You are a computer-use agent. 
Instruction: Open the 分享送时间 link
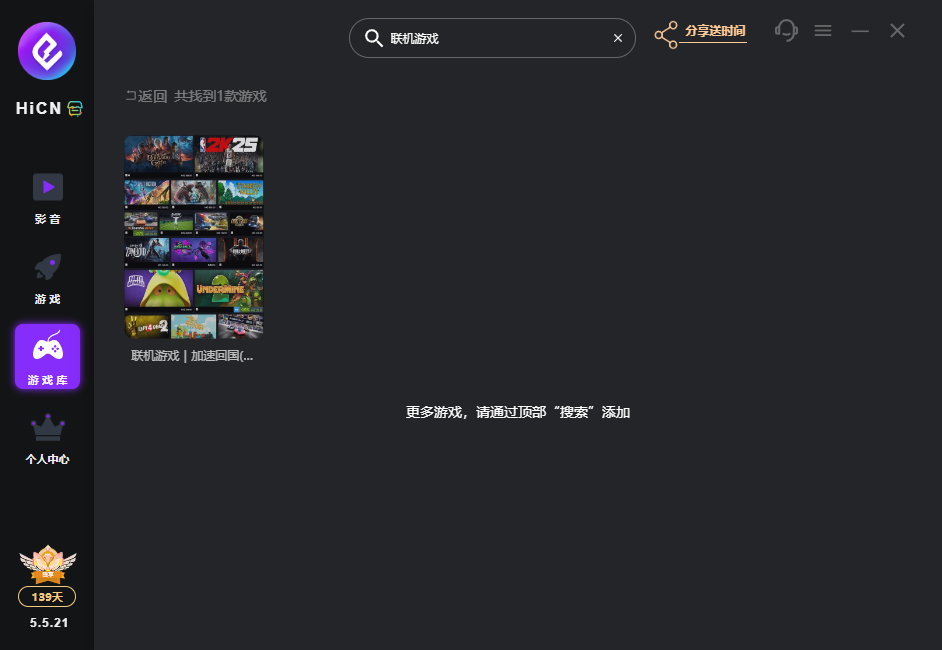tap(715, 31)
